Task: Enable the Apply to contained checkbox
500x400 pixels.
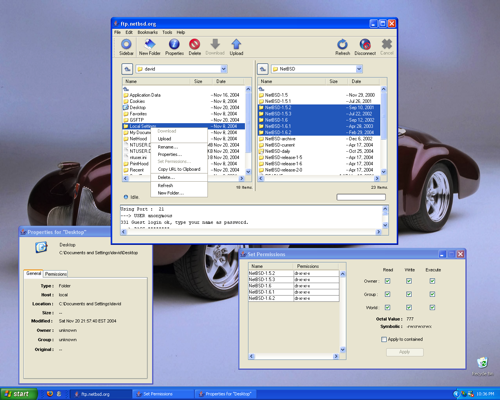Action: pyautogui.click(x=384, y=339)
